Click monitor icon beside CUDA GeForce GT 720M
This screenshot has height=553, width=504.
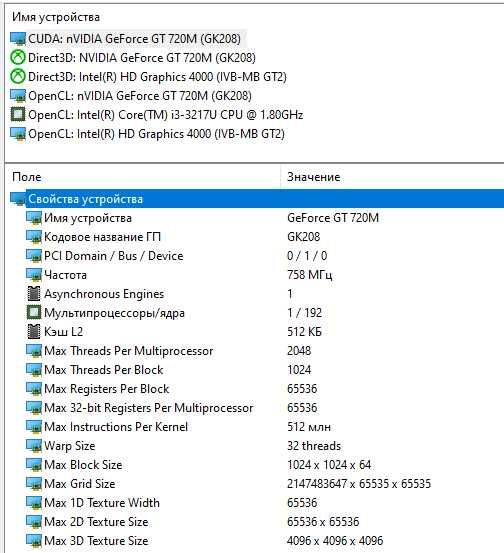point(18,39)
